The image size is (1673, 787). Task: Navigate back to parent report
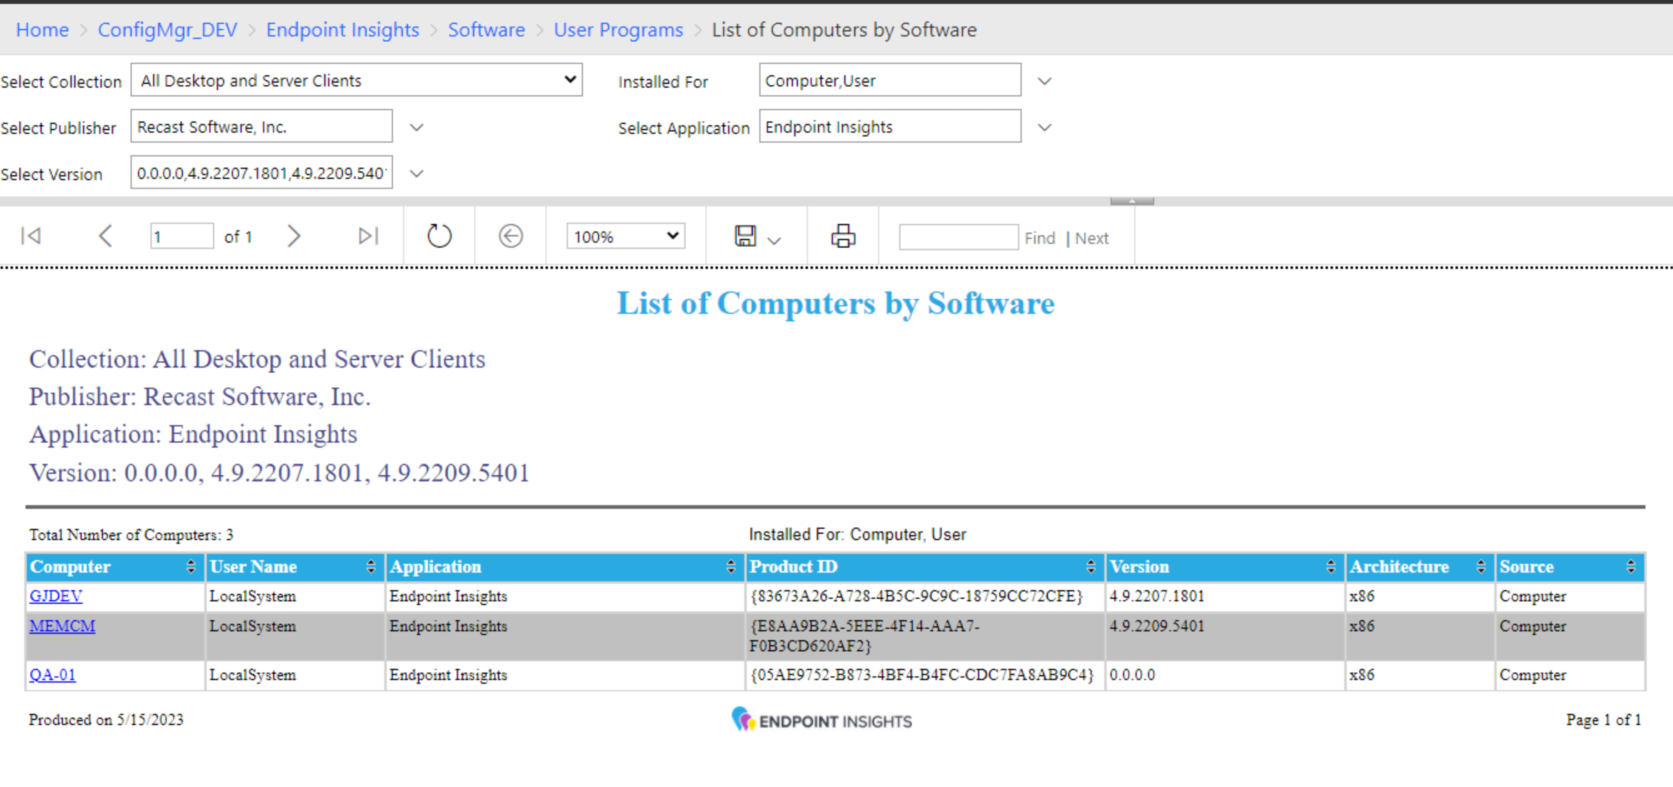[511, 236]
